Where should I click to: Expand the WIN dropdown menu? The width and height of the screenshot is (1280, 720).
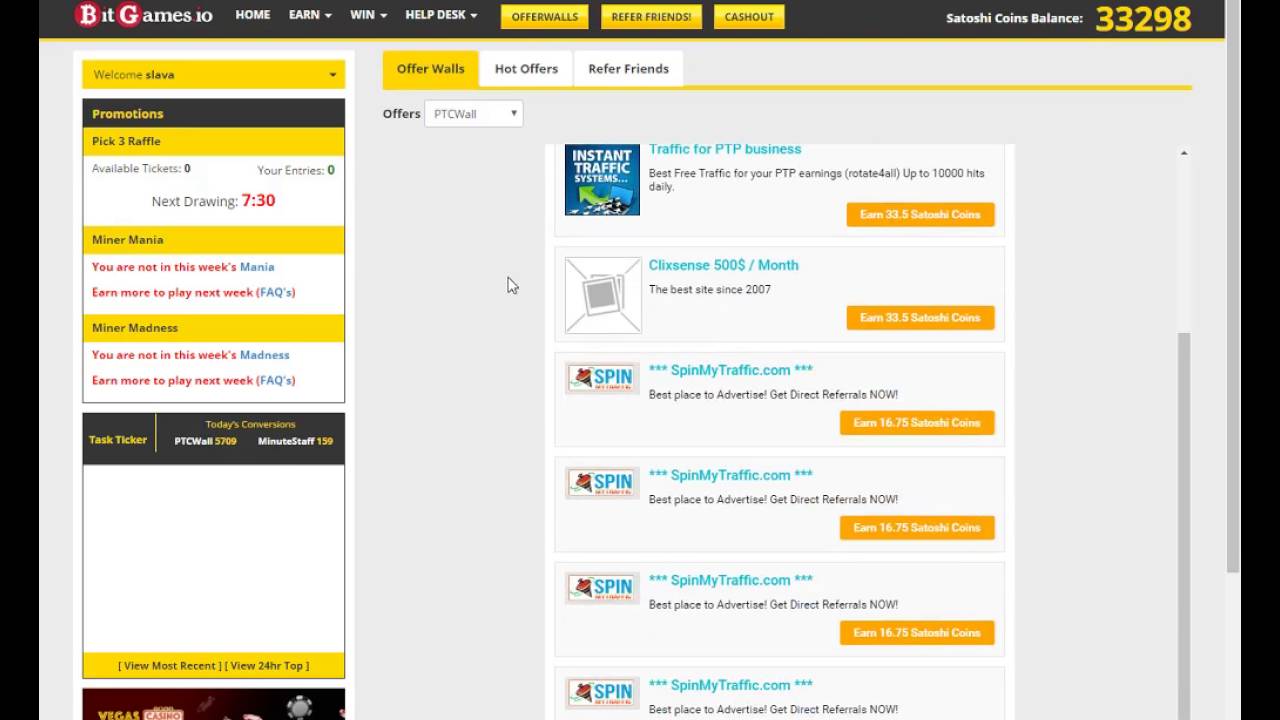coord(368,15)
